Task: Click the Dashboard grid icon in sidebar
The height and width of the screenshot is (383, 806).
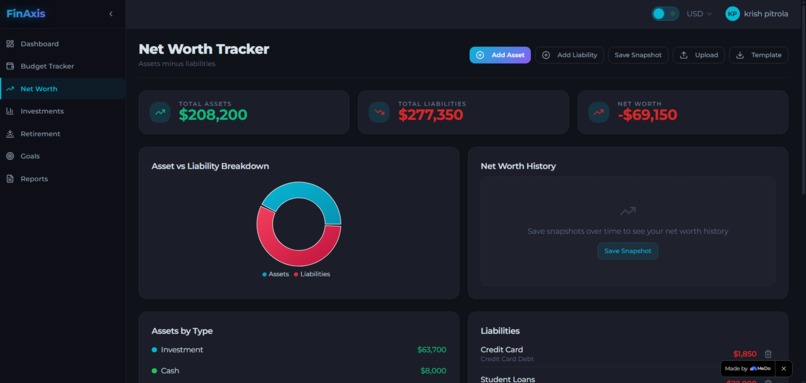Action: [10, 44]
